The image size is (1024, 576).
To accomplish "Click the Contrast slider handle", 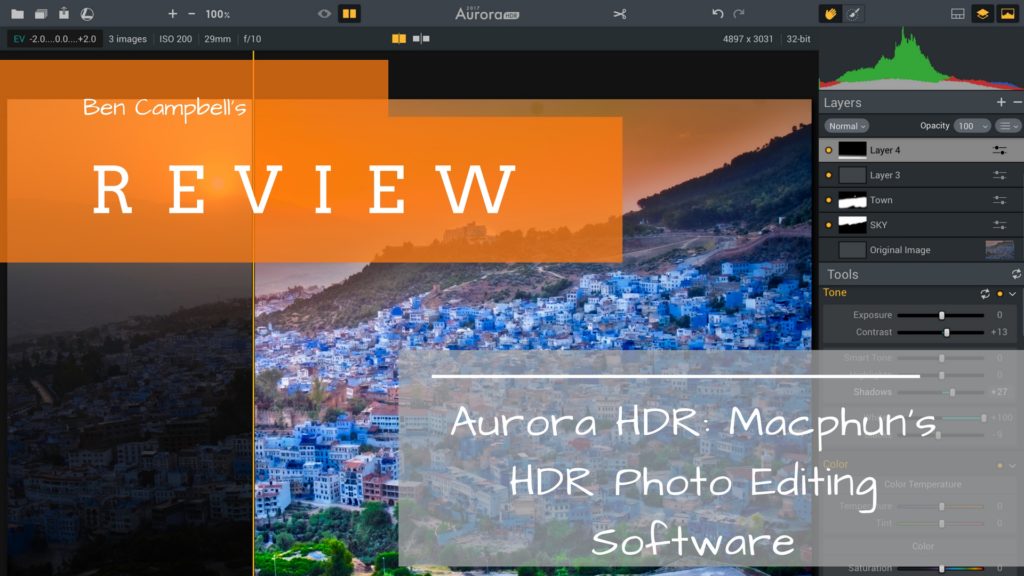I will 946,332.
